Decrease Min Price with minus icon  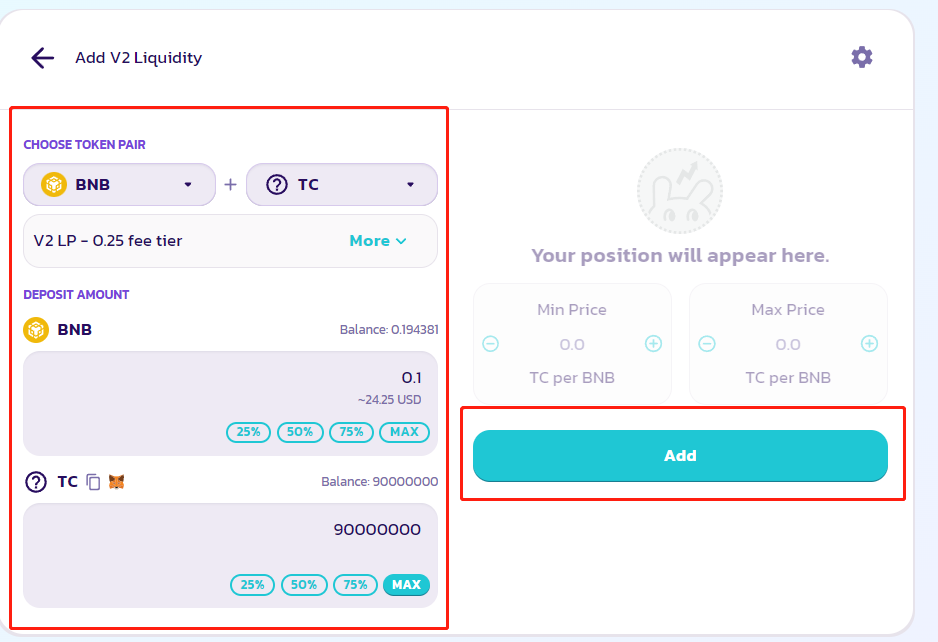[x=491, y=344]
